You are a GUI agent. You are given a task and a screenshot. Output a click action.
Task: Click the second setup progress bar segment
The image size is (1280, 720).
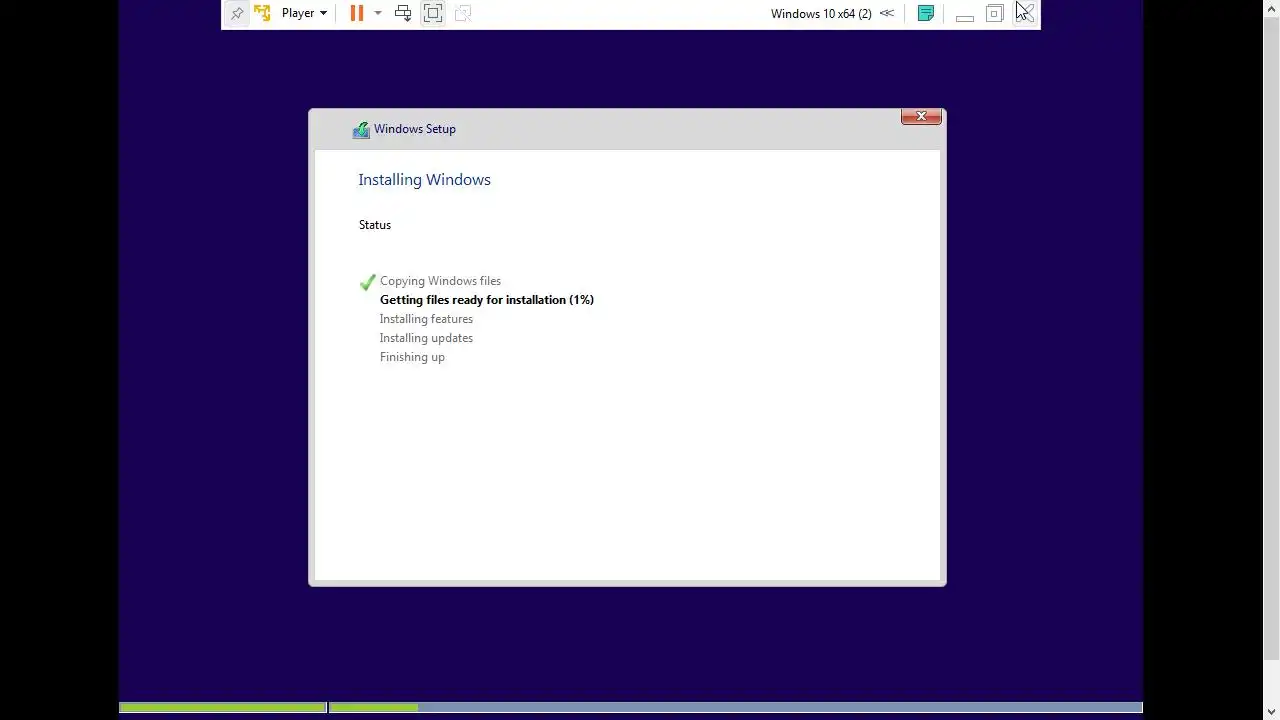[x=736, y=708]
